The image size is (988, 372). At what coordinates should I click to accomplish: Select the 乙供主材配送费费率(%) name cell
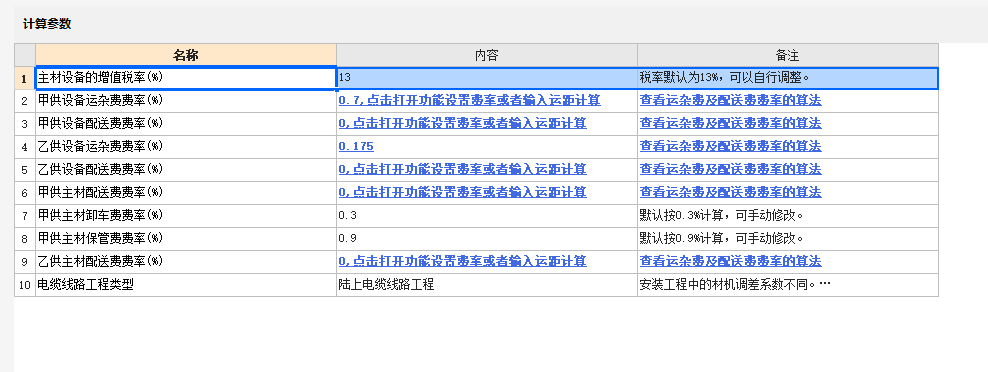coord(186,261)
